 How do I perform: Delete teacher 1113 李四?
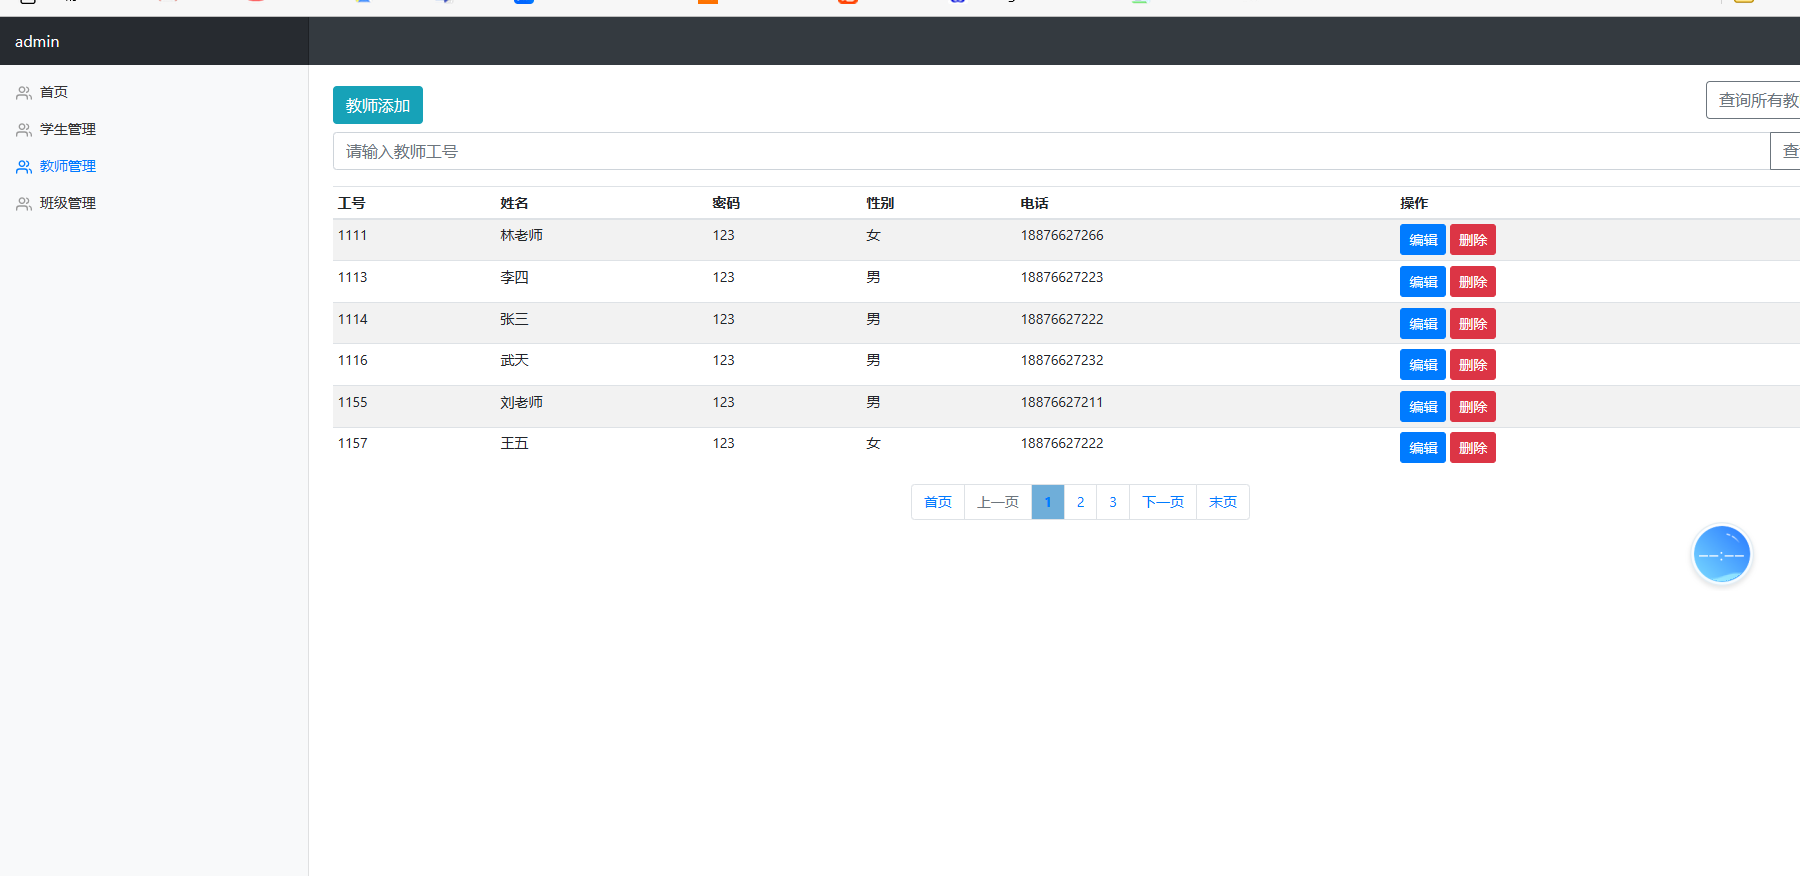1473,282
